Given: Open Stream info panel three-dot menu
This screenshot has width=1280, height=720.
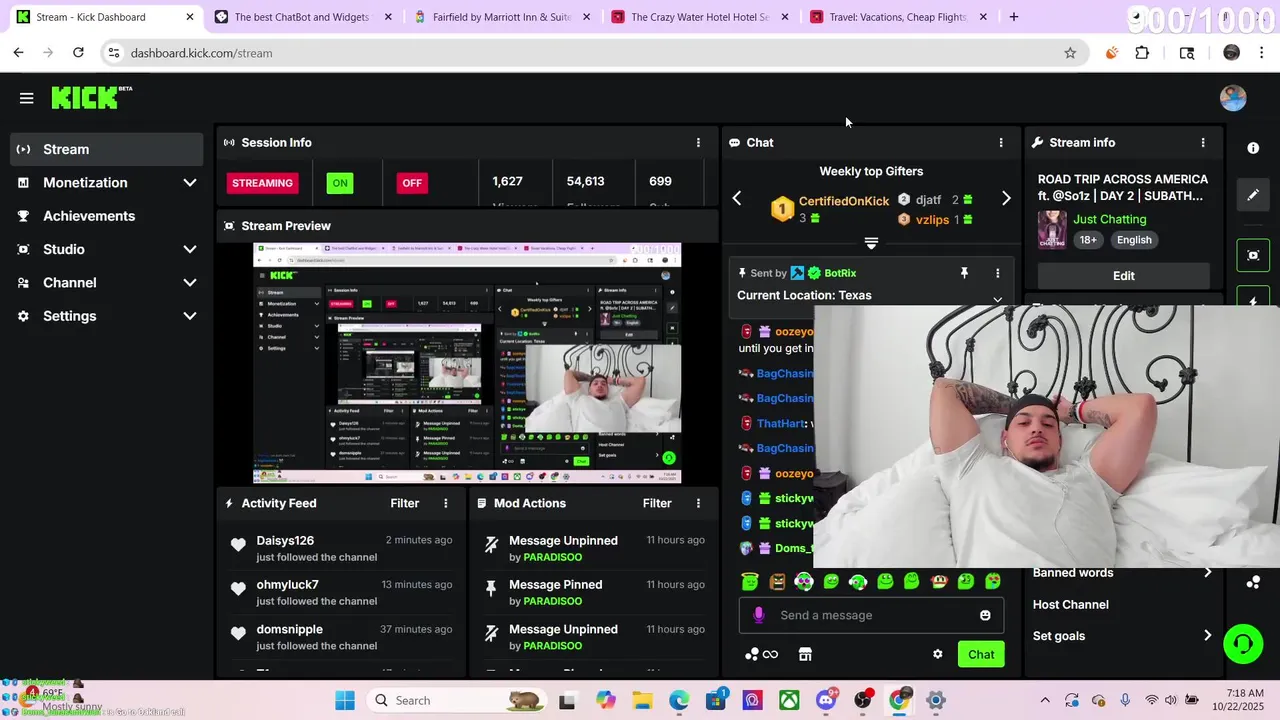Looking at the screenshot, I should pos(1203,143).
